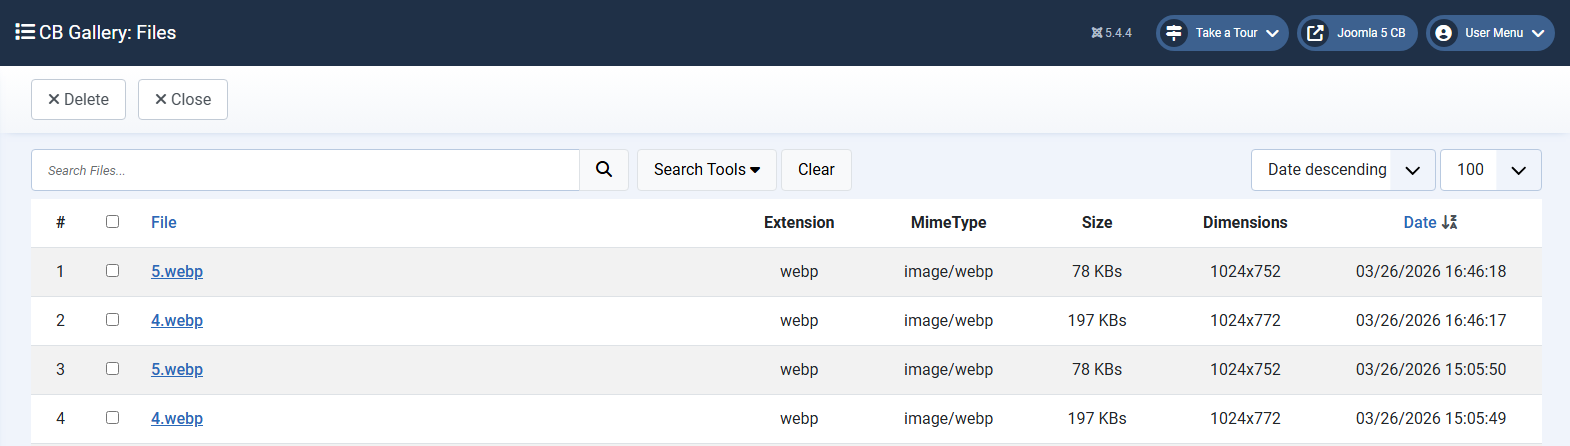Expand the Search Tools dropdown
The image size is (1570, 446).
(707, 170)
